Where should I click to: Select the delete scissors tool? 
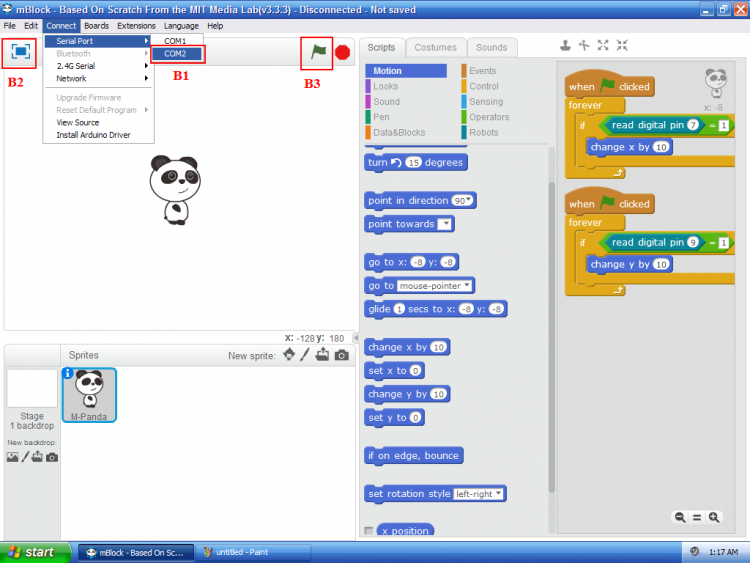click(x=584, y=45)
